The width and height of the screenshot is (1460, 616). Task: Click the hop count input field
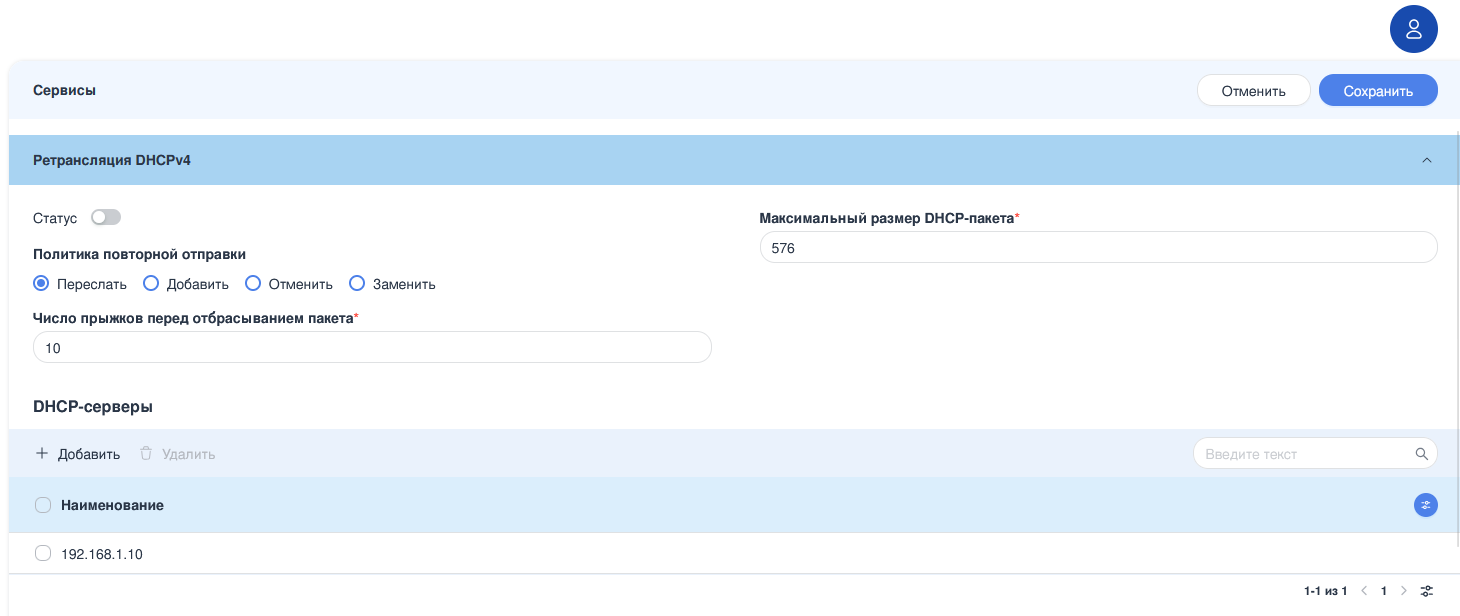pyautogui.click(x=372, y=348)
